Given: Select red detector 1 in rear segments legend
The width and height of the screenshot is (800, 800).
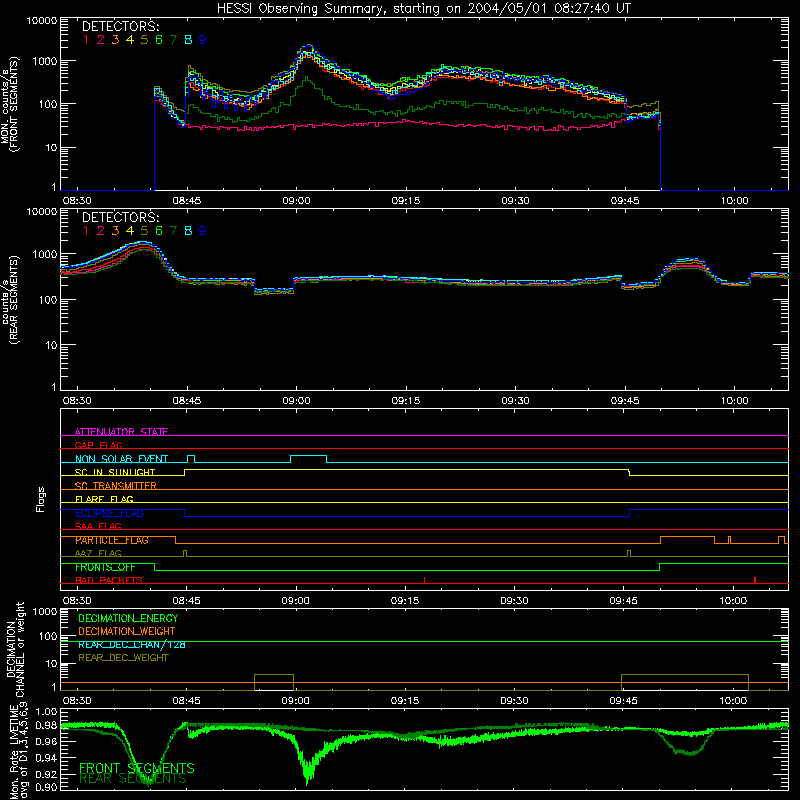Looking at the screenshot, I should (x=86, y=231).
